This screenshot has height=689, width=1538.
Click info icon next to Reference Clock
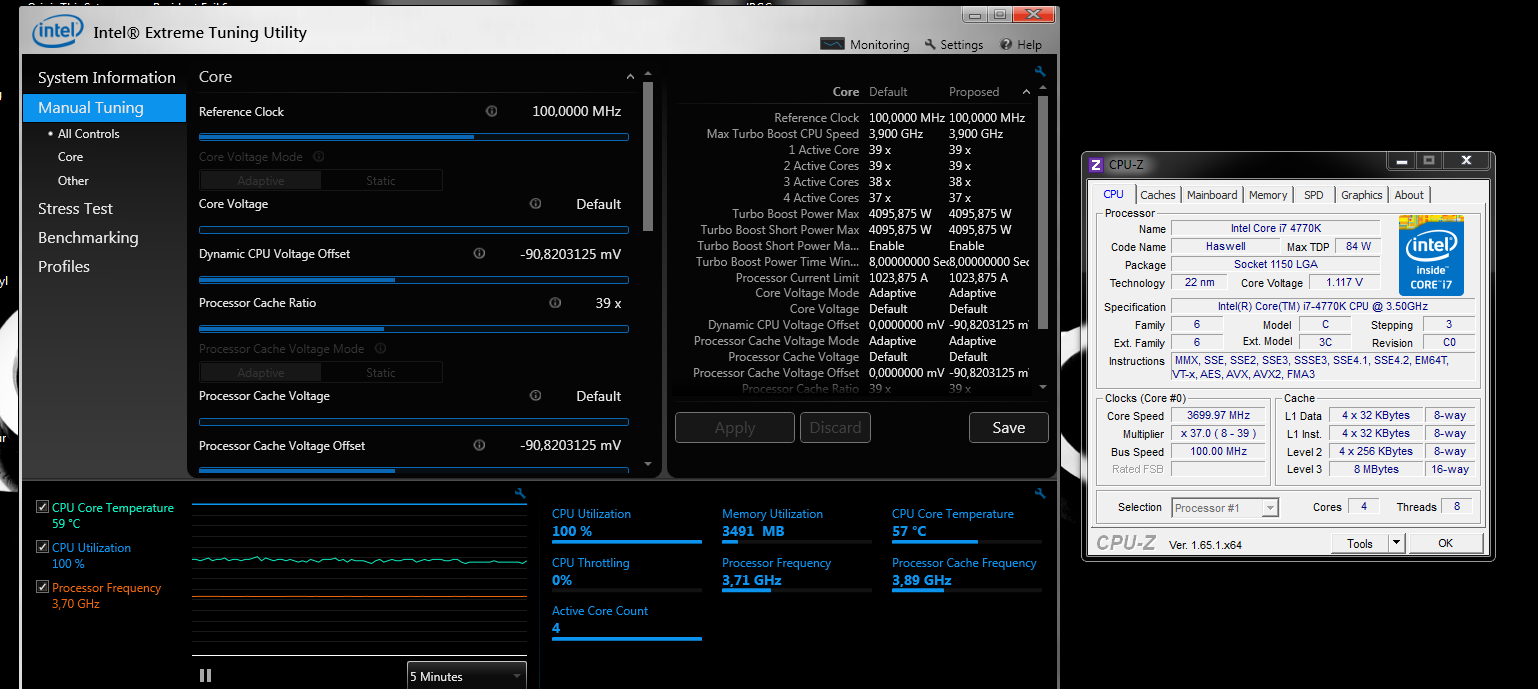pyautogui.click(x=491, y=111)
